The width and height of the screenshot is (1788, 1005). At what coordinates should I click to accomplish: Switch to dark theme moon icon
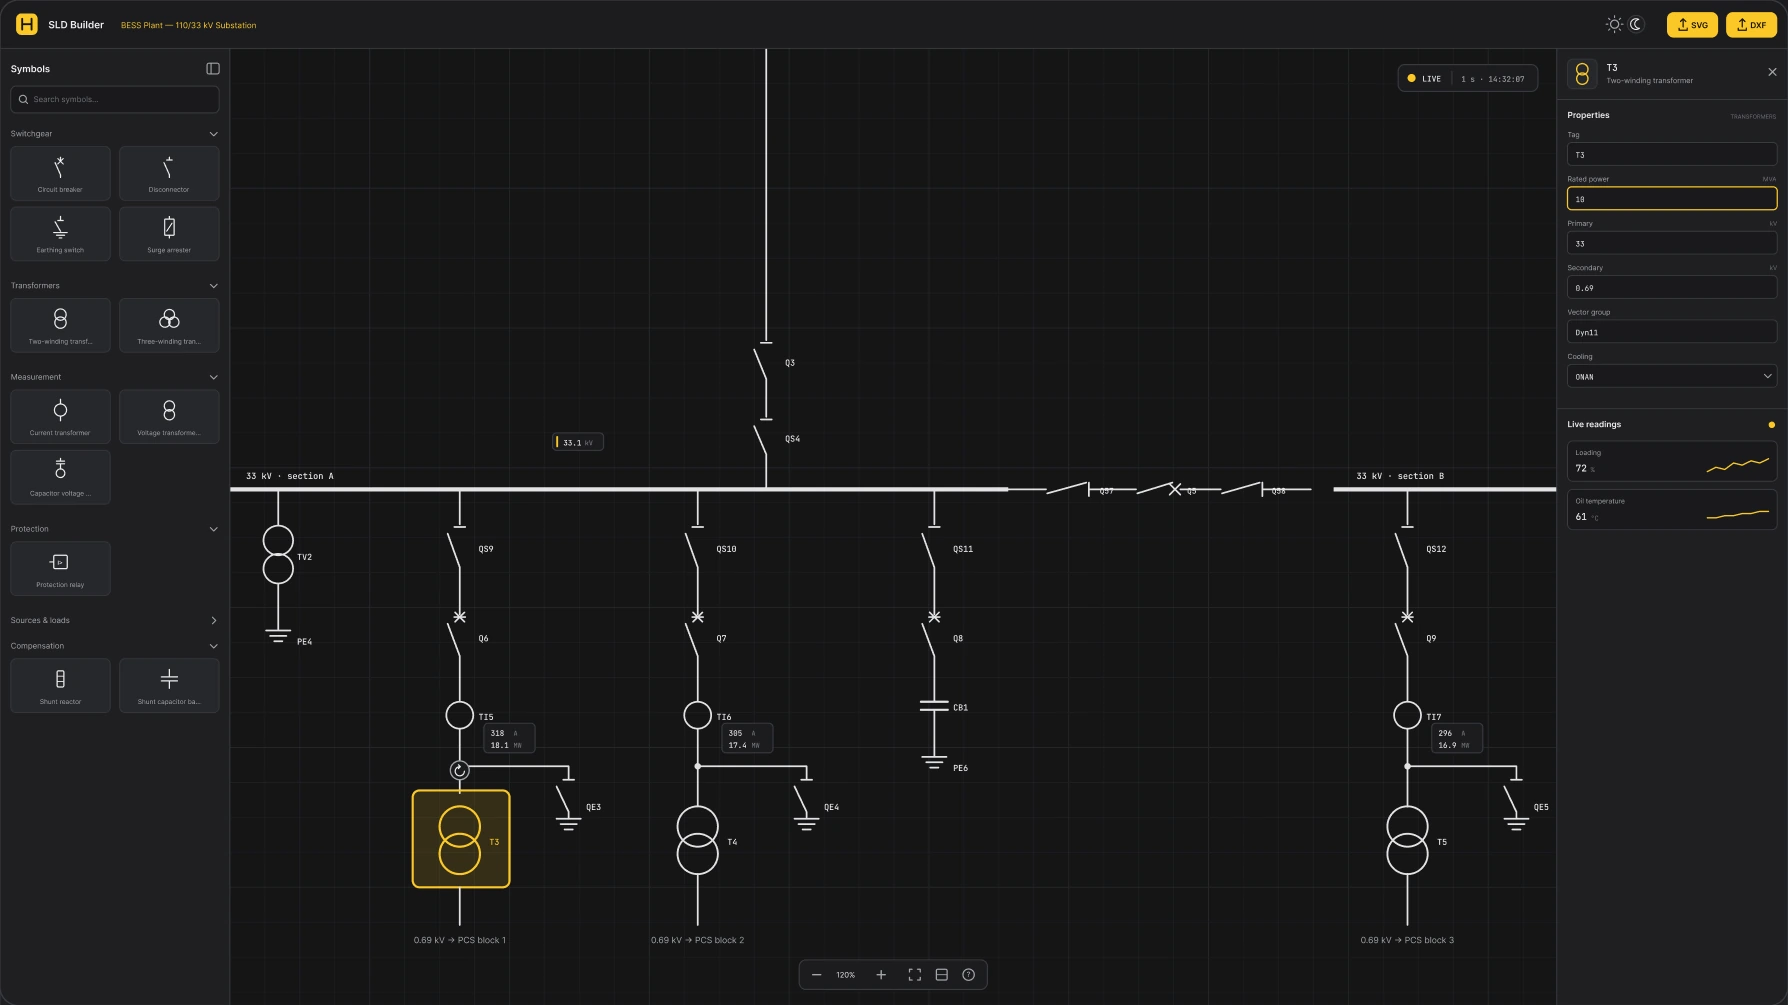1636,24
